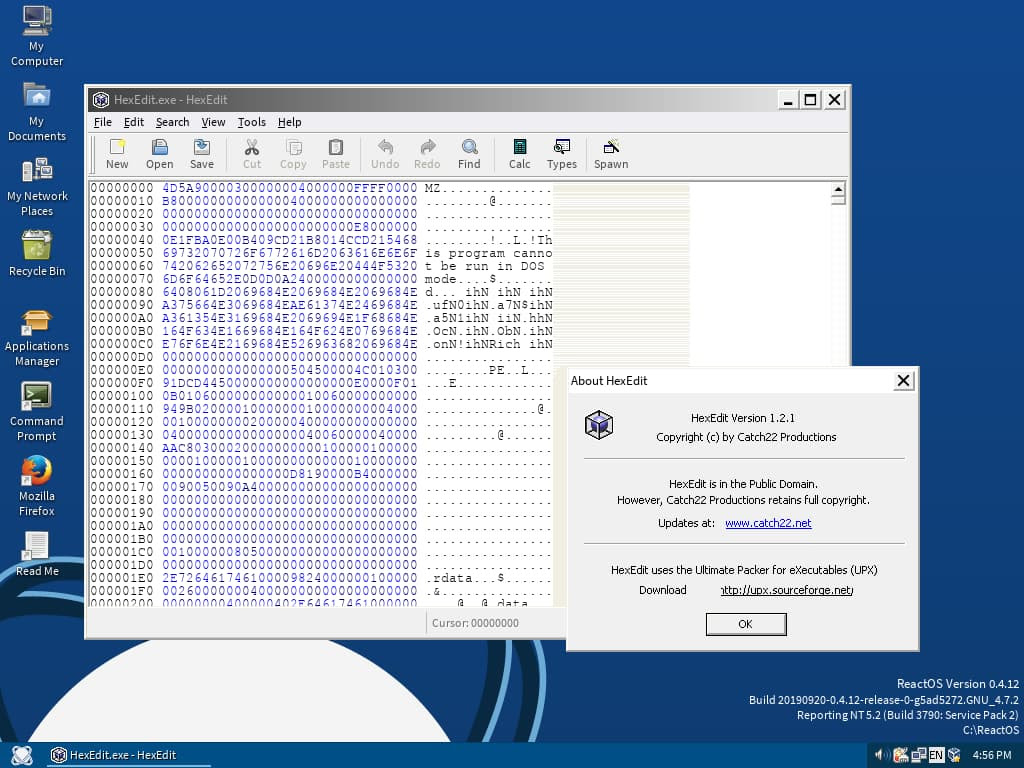Image resolution: width=1024 pixels, height=768 pixels.
Task: Open the Types toolbar tool
Action: pyautogui.click(x=562, y=147)
